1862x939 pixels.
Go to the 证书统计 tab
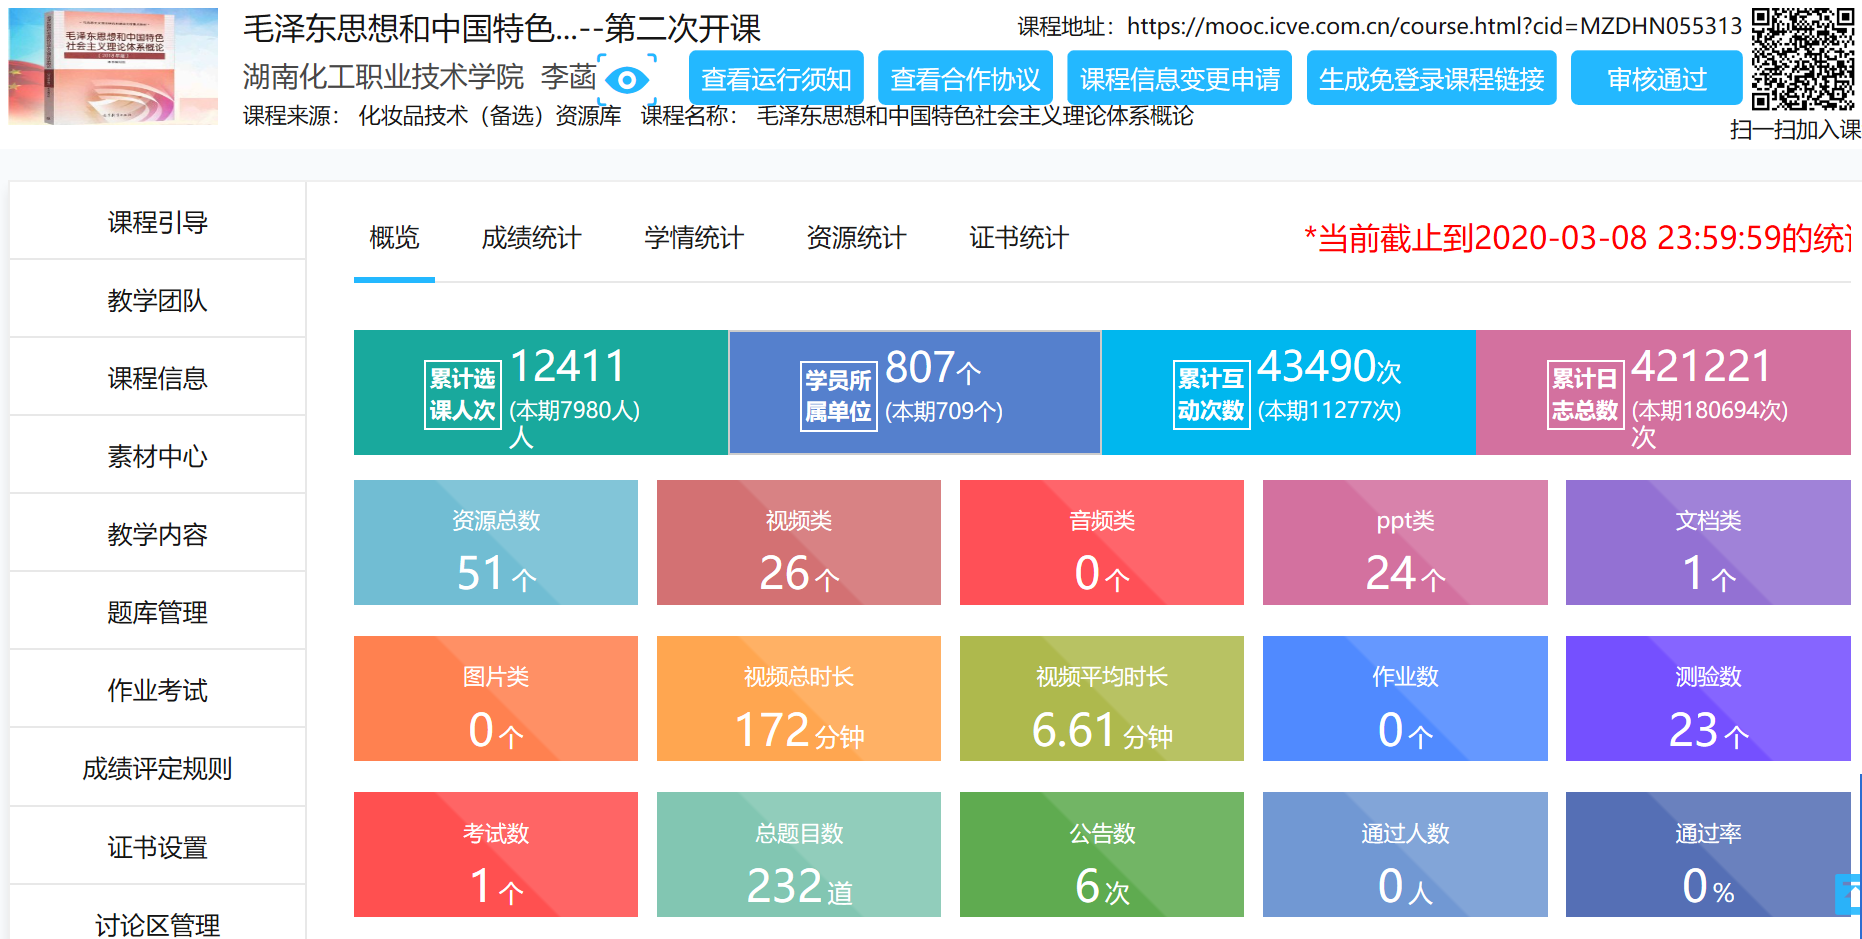1018,238
